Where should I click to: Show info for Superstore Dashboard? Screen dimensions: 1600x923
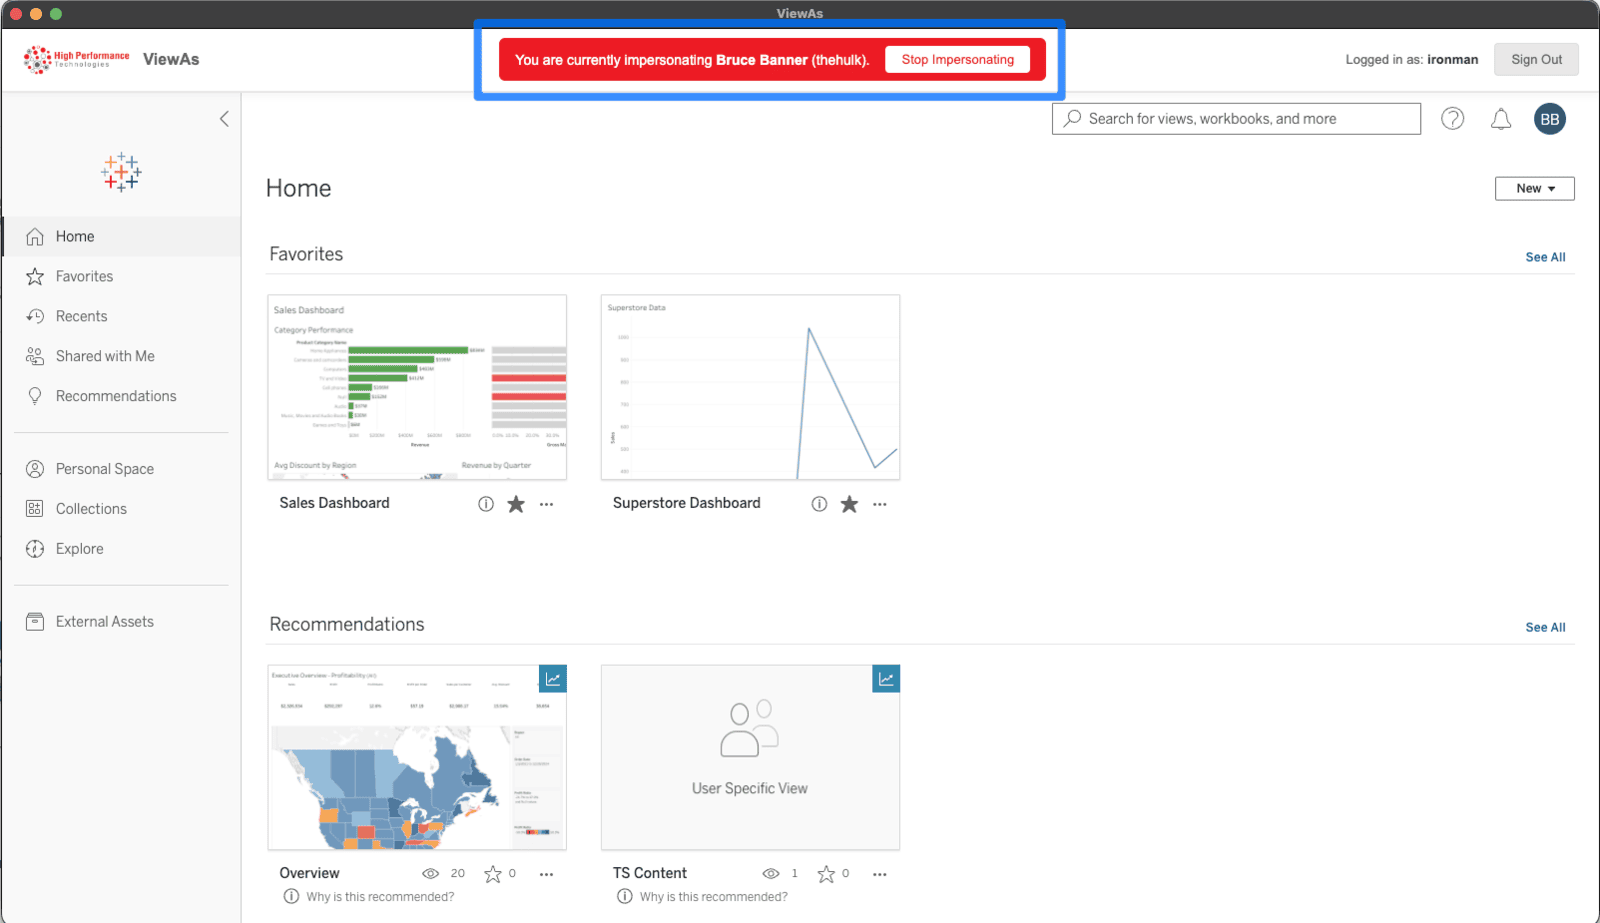pyautogui.click(x=819, y=504)
